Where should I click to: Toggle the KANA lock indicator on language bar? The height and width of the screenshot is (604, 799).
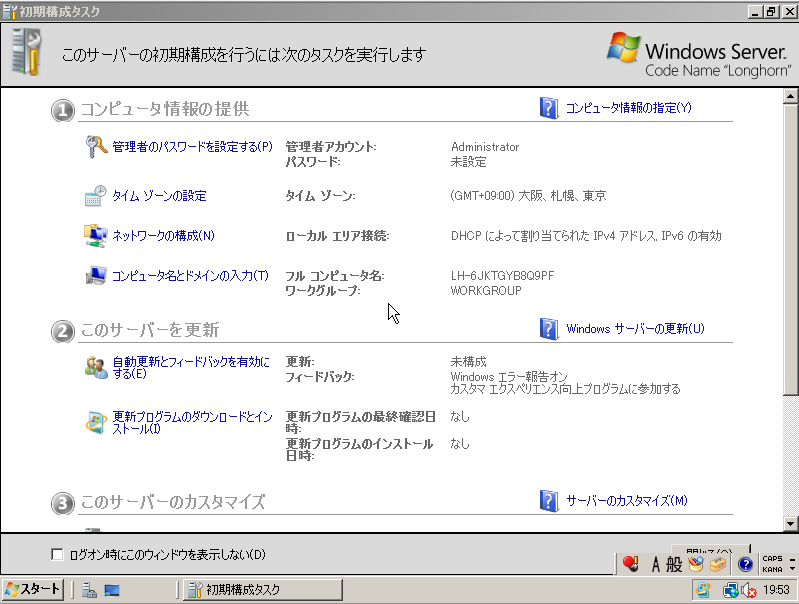[x=772, y=569]
